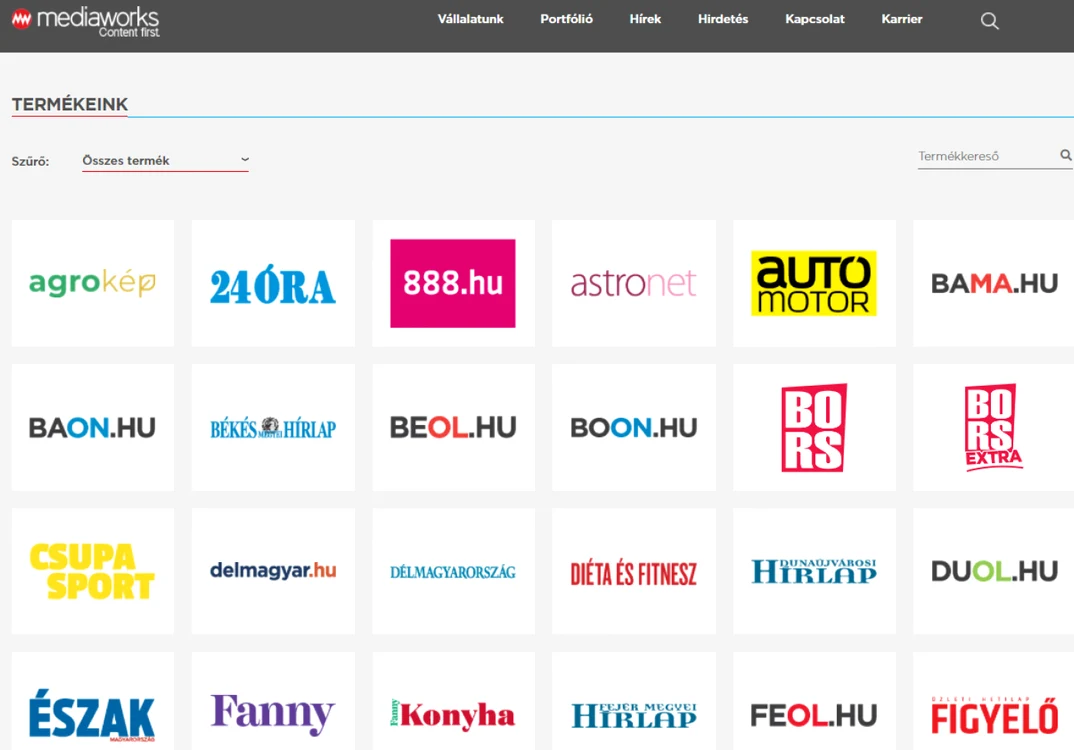The image size is (1074, 750).
Task: Open the BOON.HU product tile
Action: (x=634, y=427)
